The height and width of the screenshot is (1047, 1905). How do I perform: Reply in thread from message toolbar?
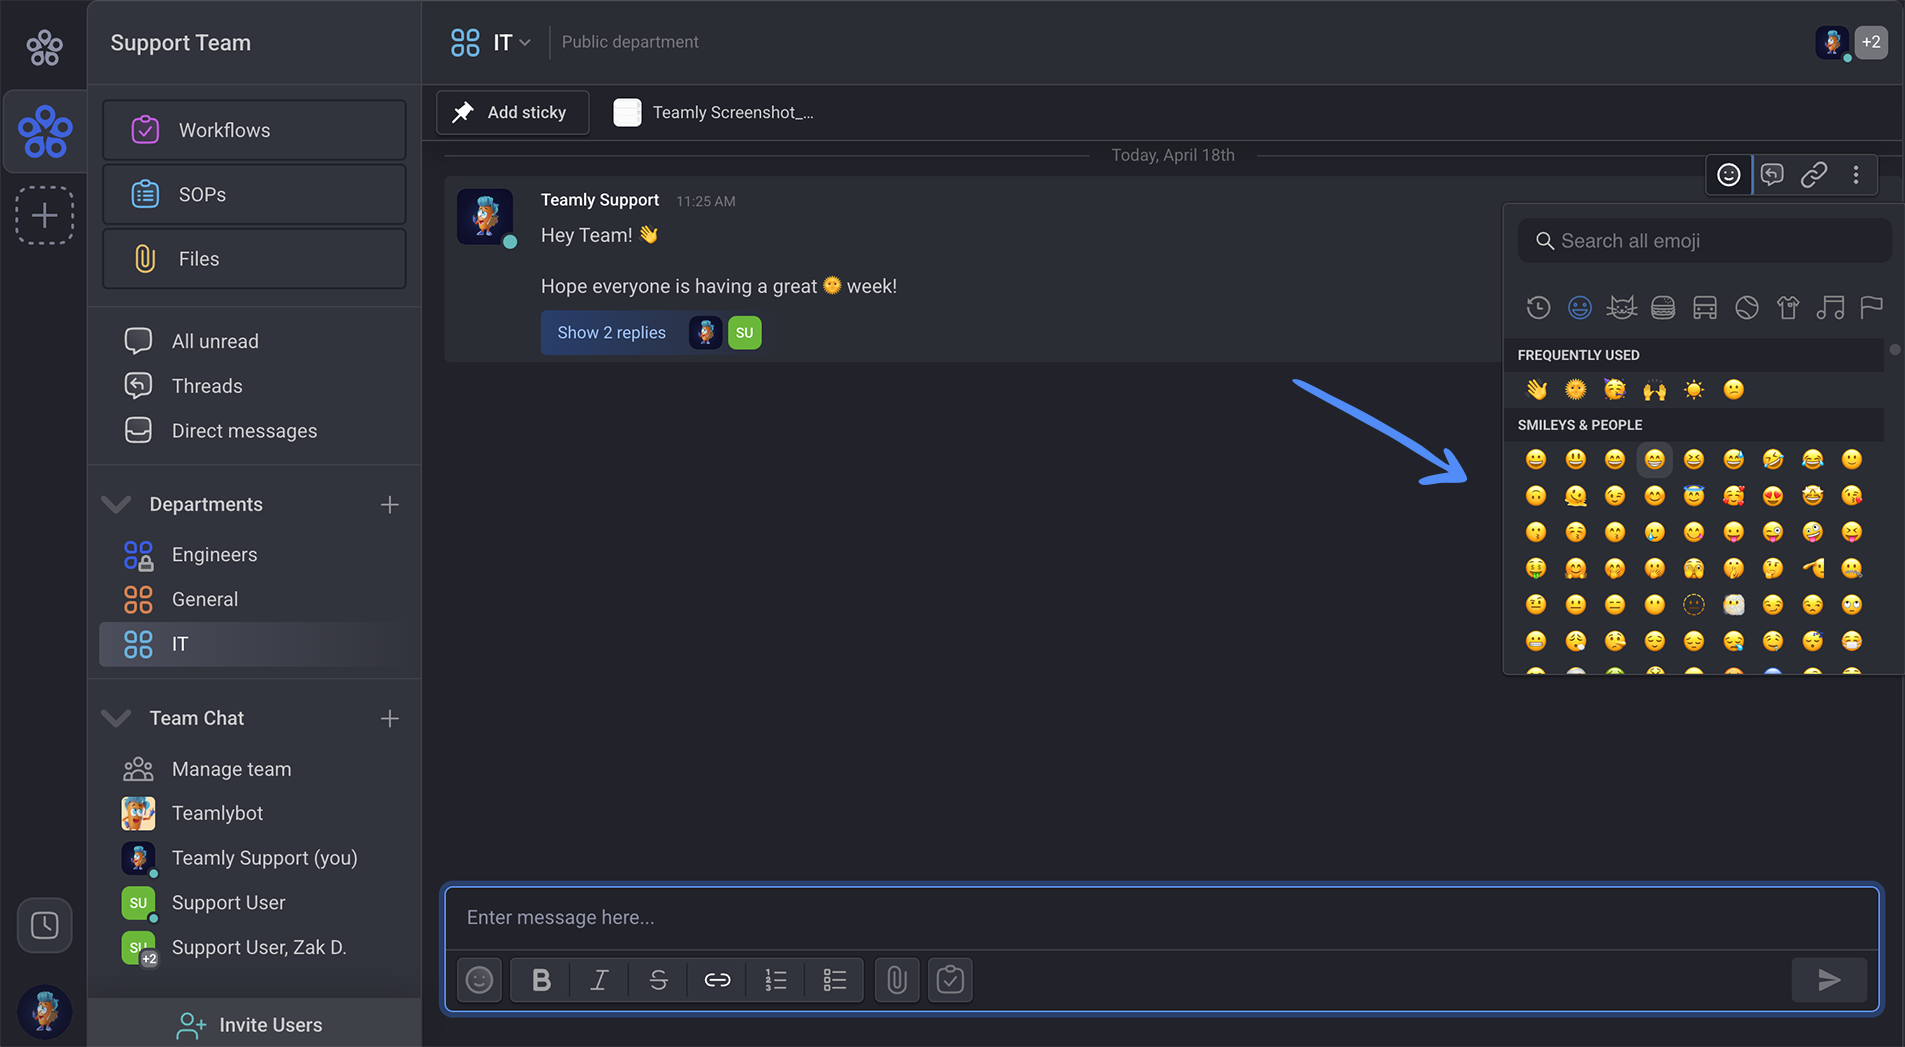tap(1772, 175)
